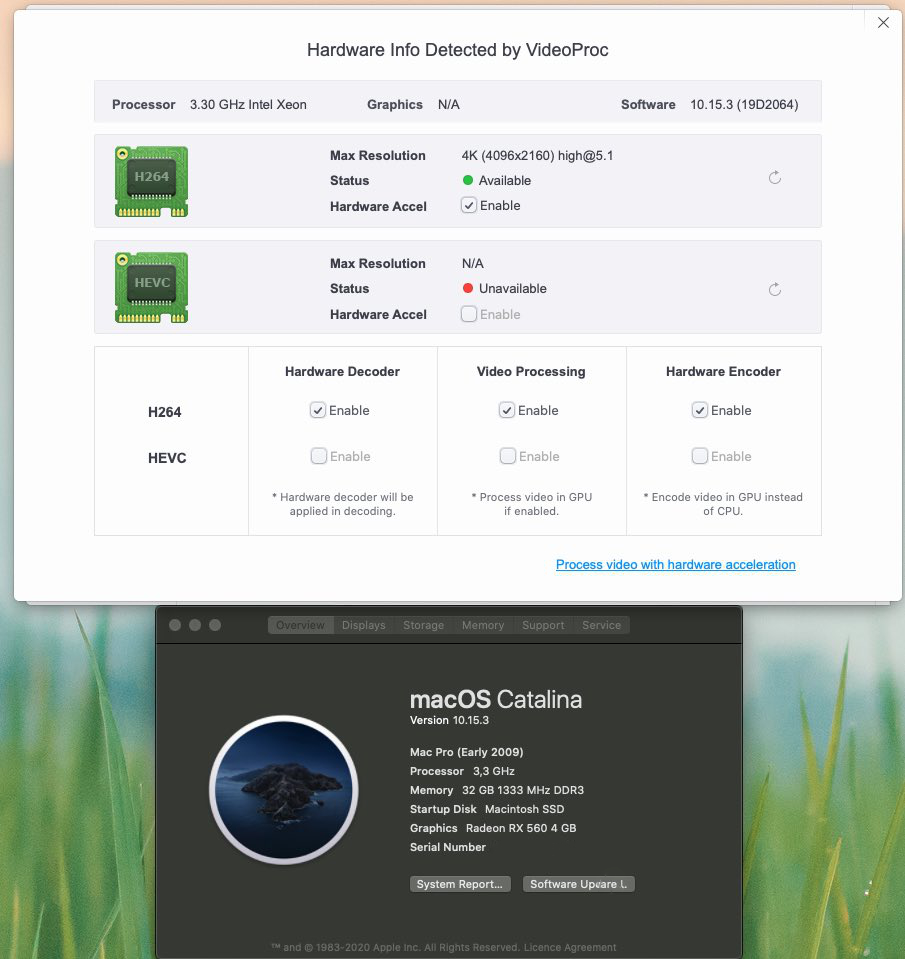
Task: Click the green Available status indicator
Action: pyautogui.click(x=468, y=180)
